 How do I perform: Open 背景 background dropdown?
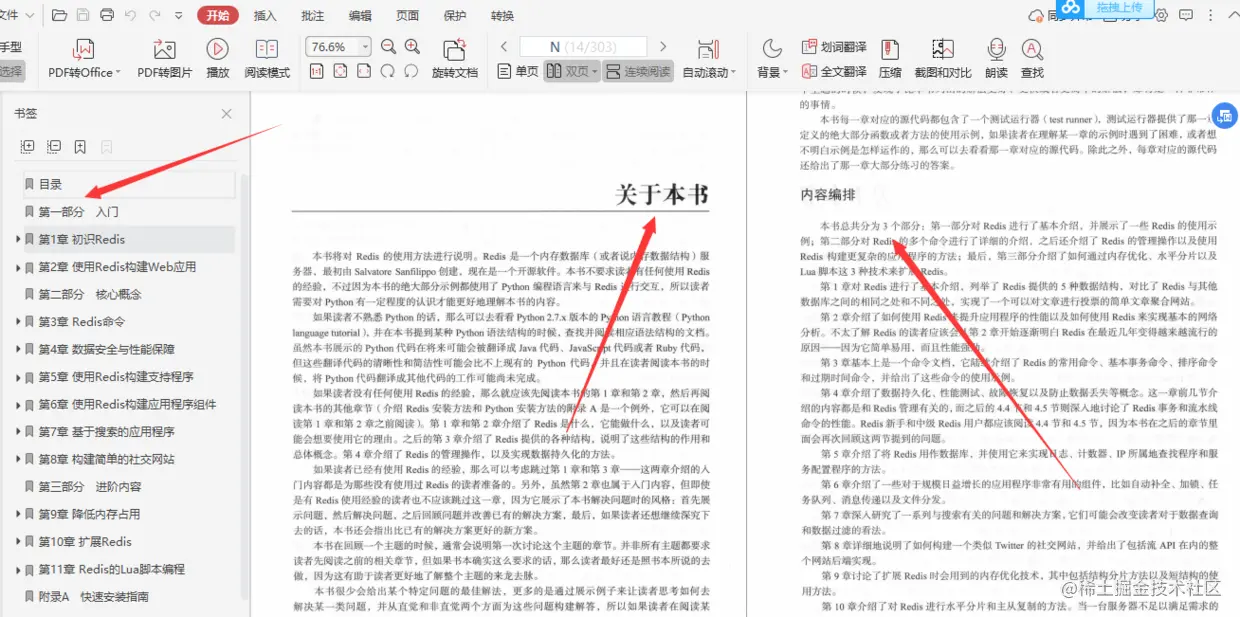click(x=771, y=58)
